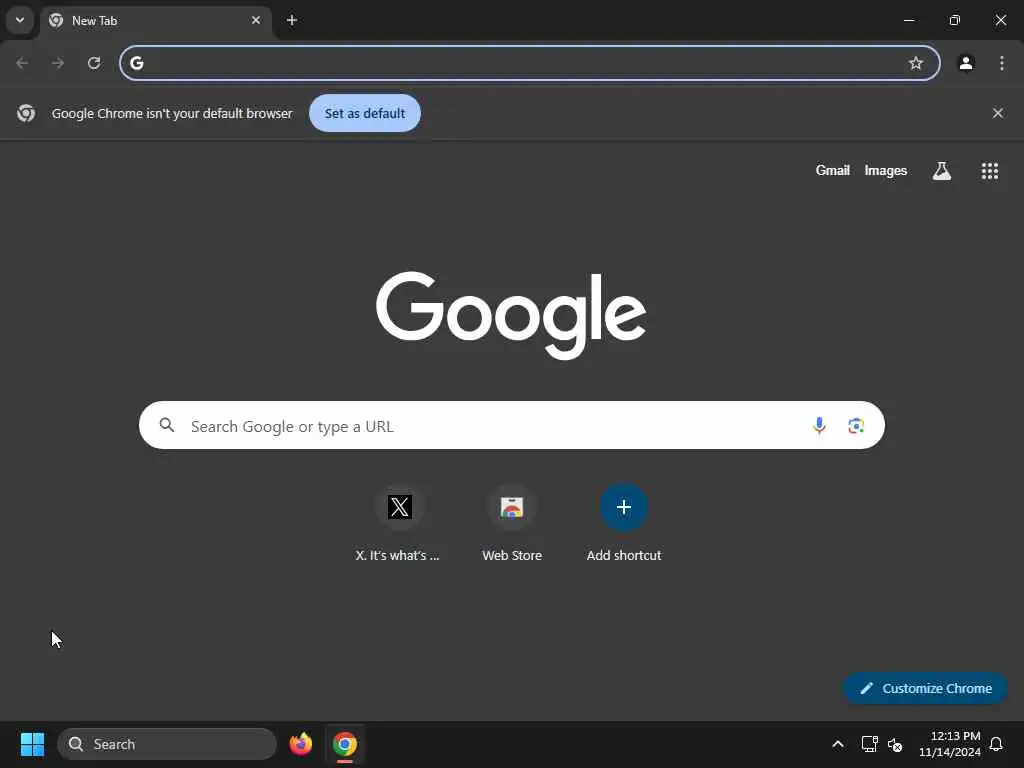Open the notifications bell
The image size is (1024, 768).
click(x=996, y=744)
